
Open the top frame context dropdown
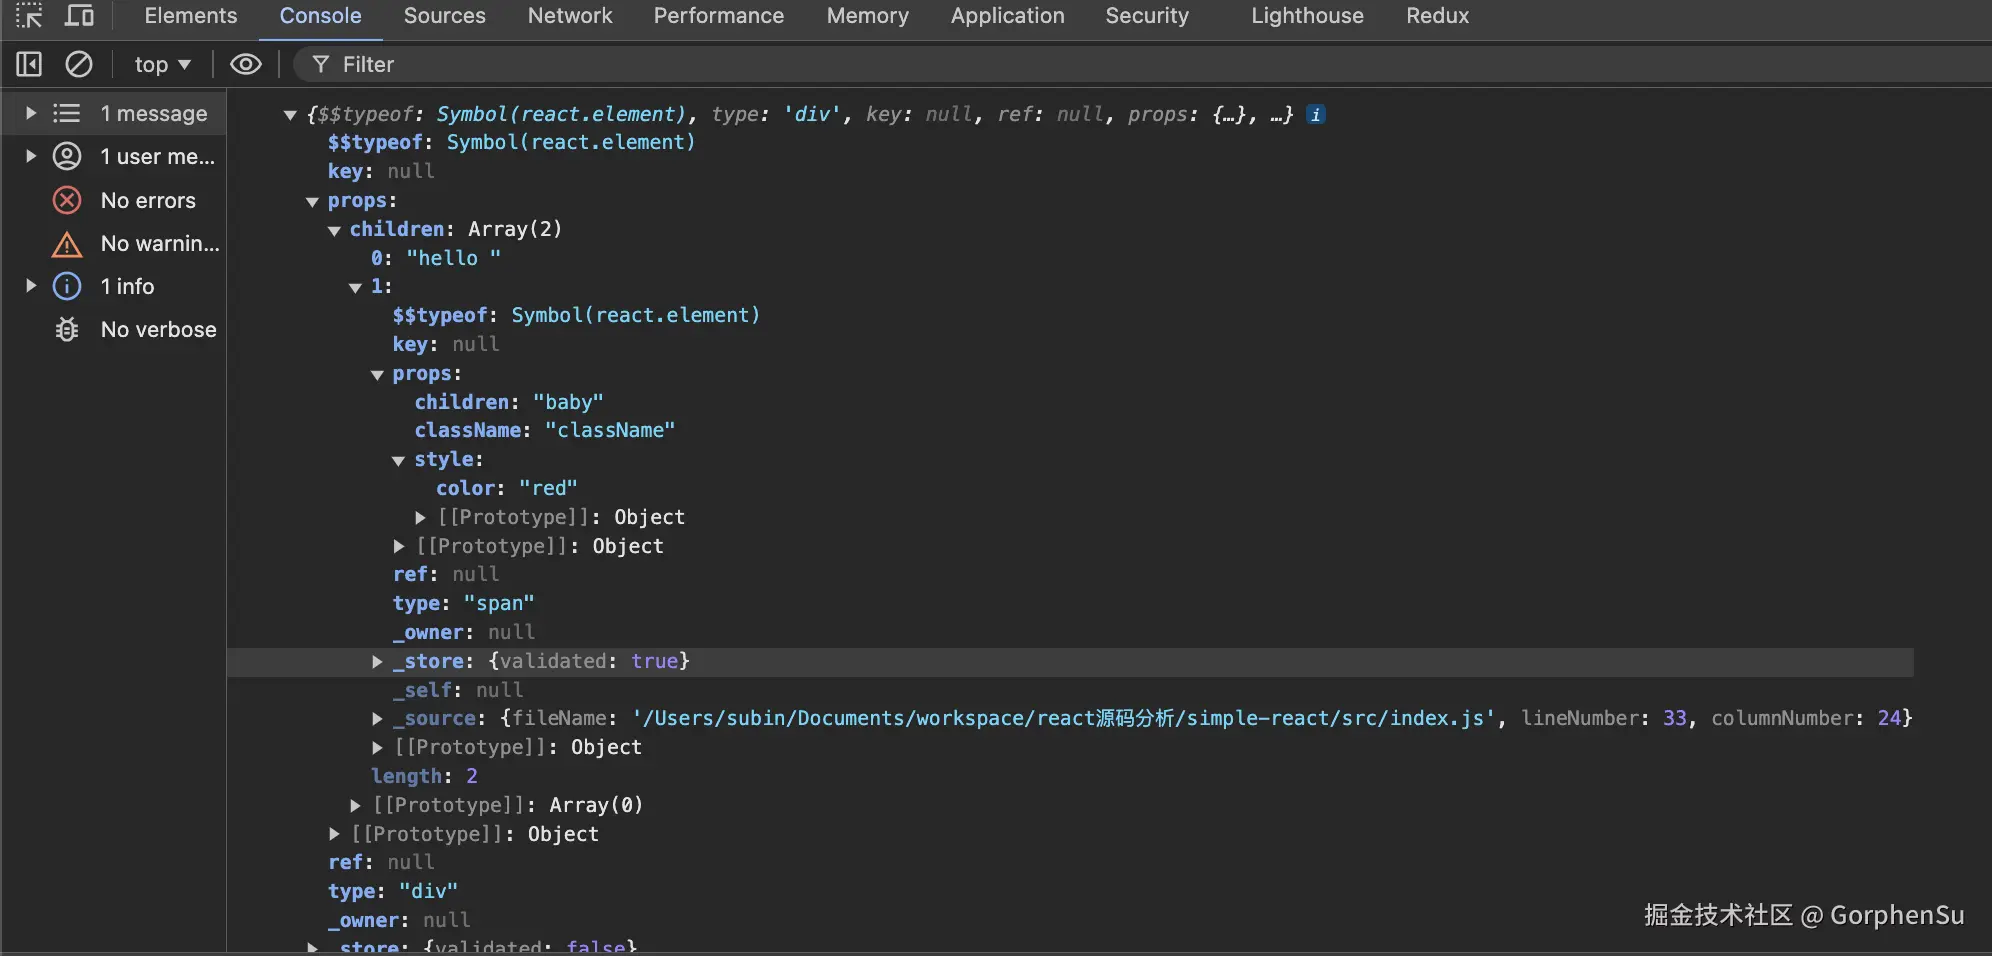pyautogui.click(x=161, y=64)
